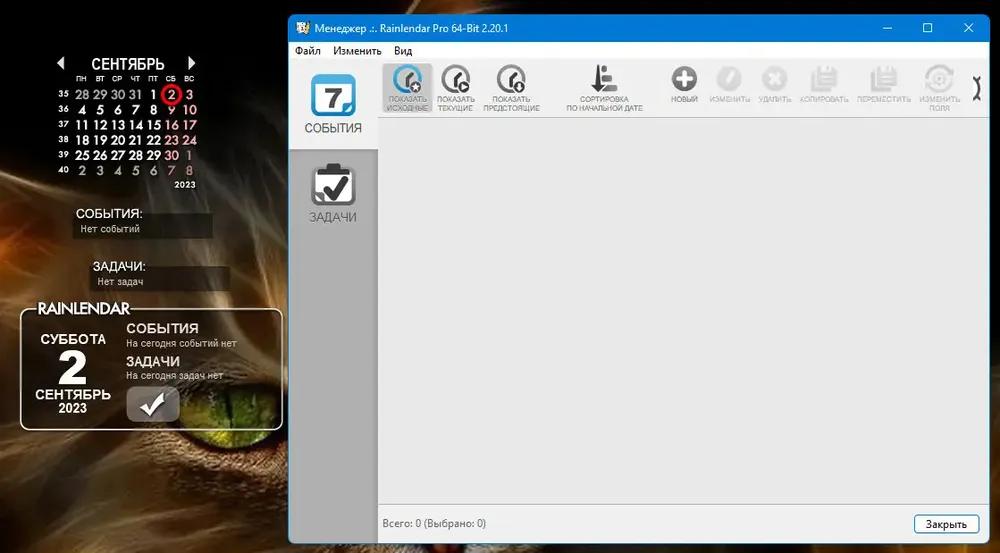Expand the toolbar overflow chevron

[976, 89]
